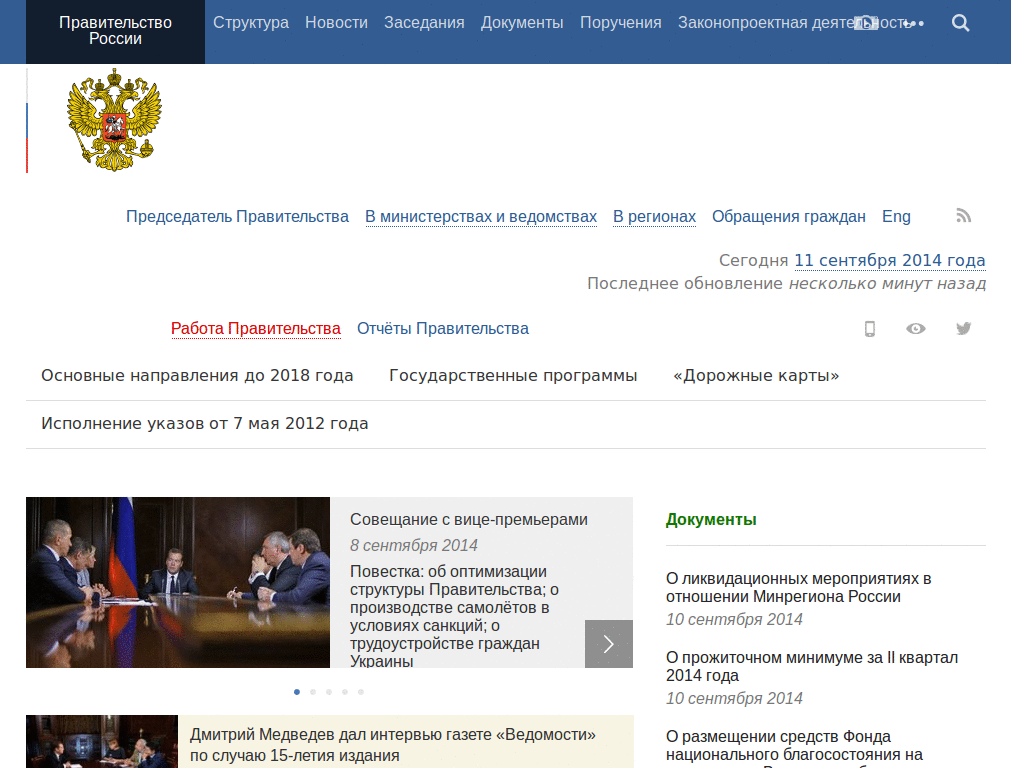Jump to the last carousel dot

[x=360, y=691]
